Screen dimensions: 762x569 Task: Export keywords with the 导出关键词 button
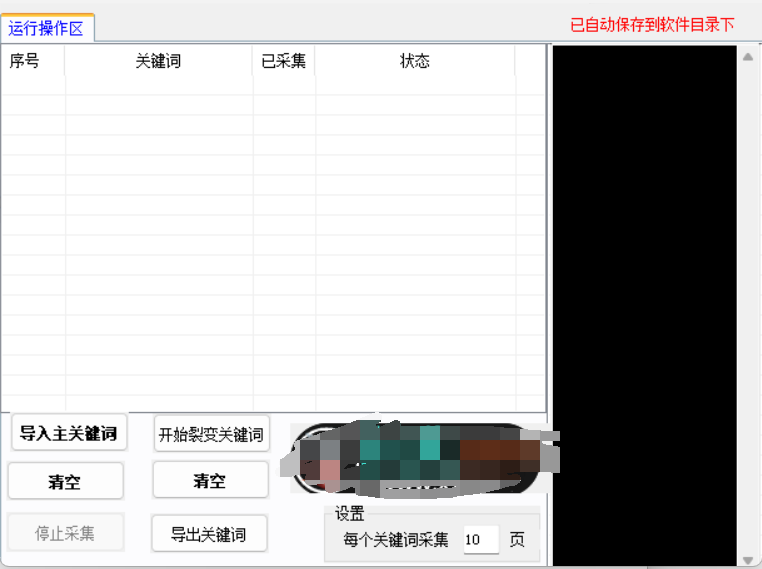[210, 534]
